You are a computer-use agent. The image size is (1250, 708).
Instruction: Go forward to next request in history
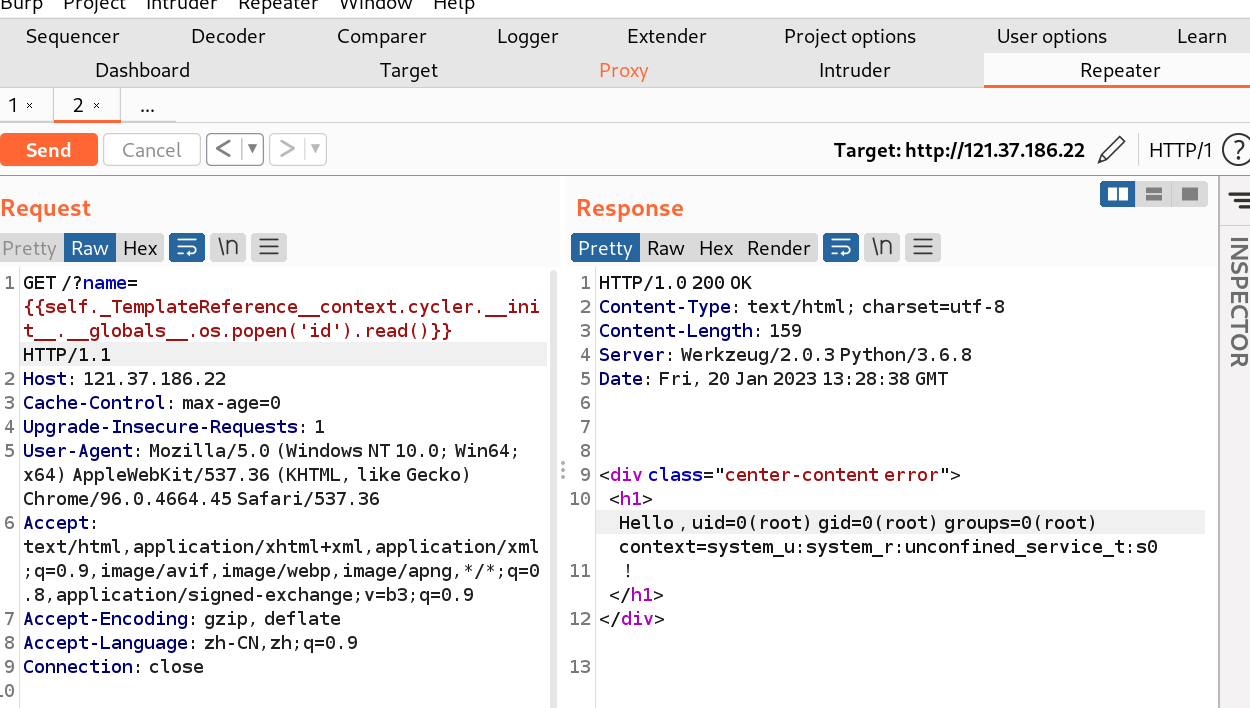click(x=287, y=149)
